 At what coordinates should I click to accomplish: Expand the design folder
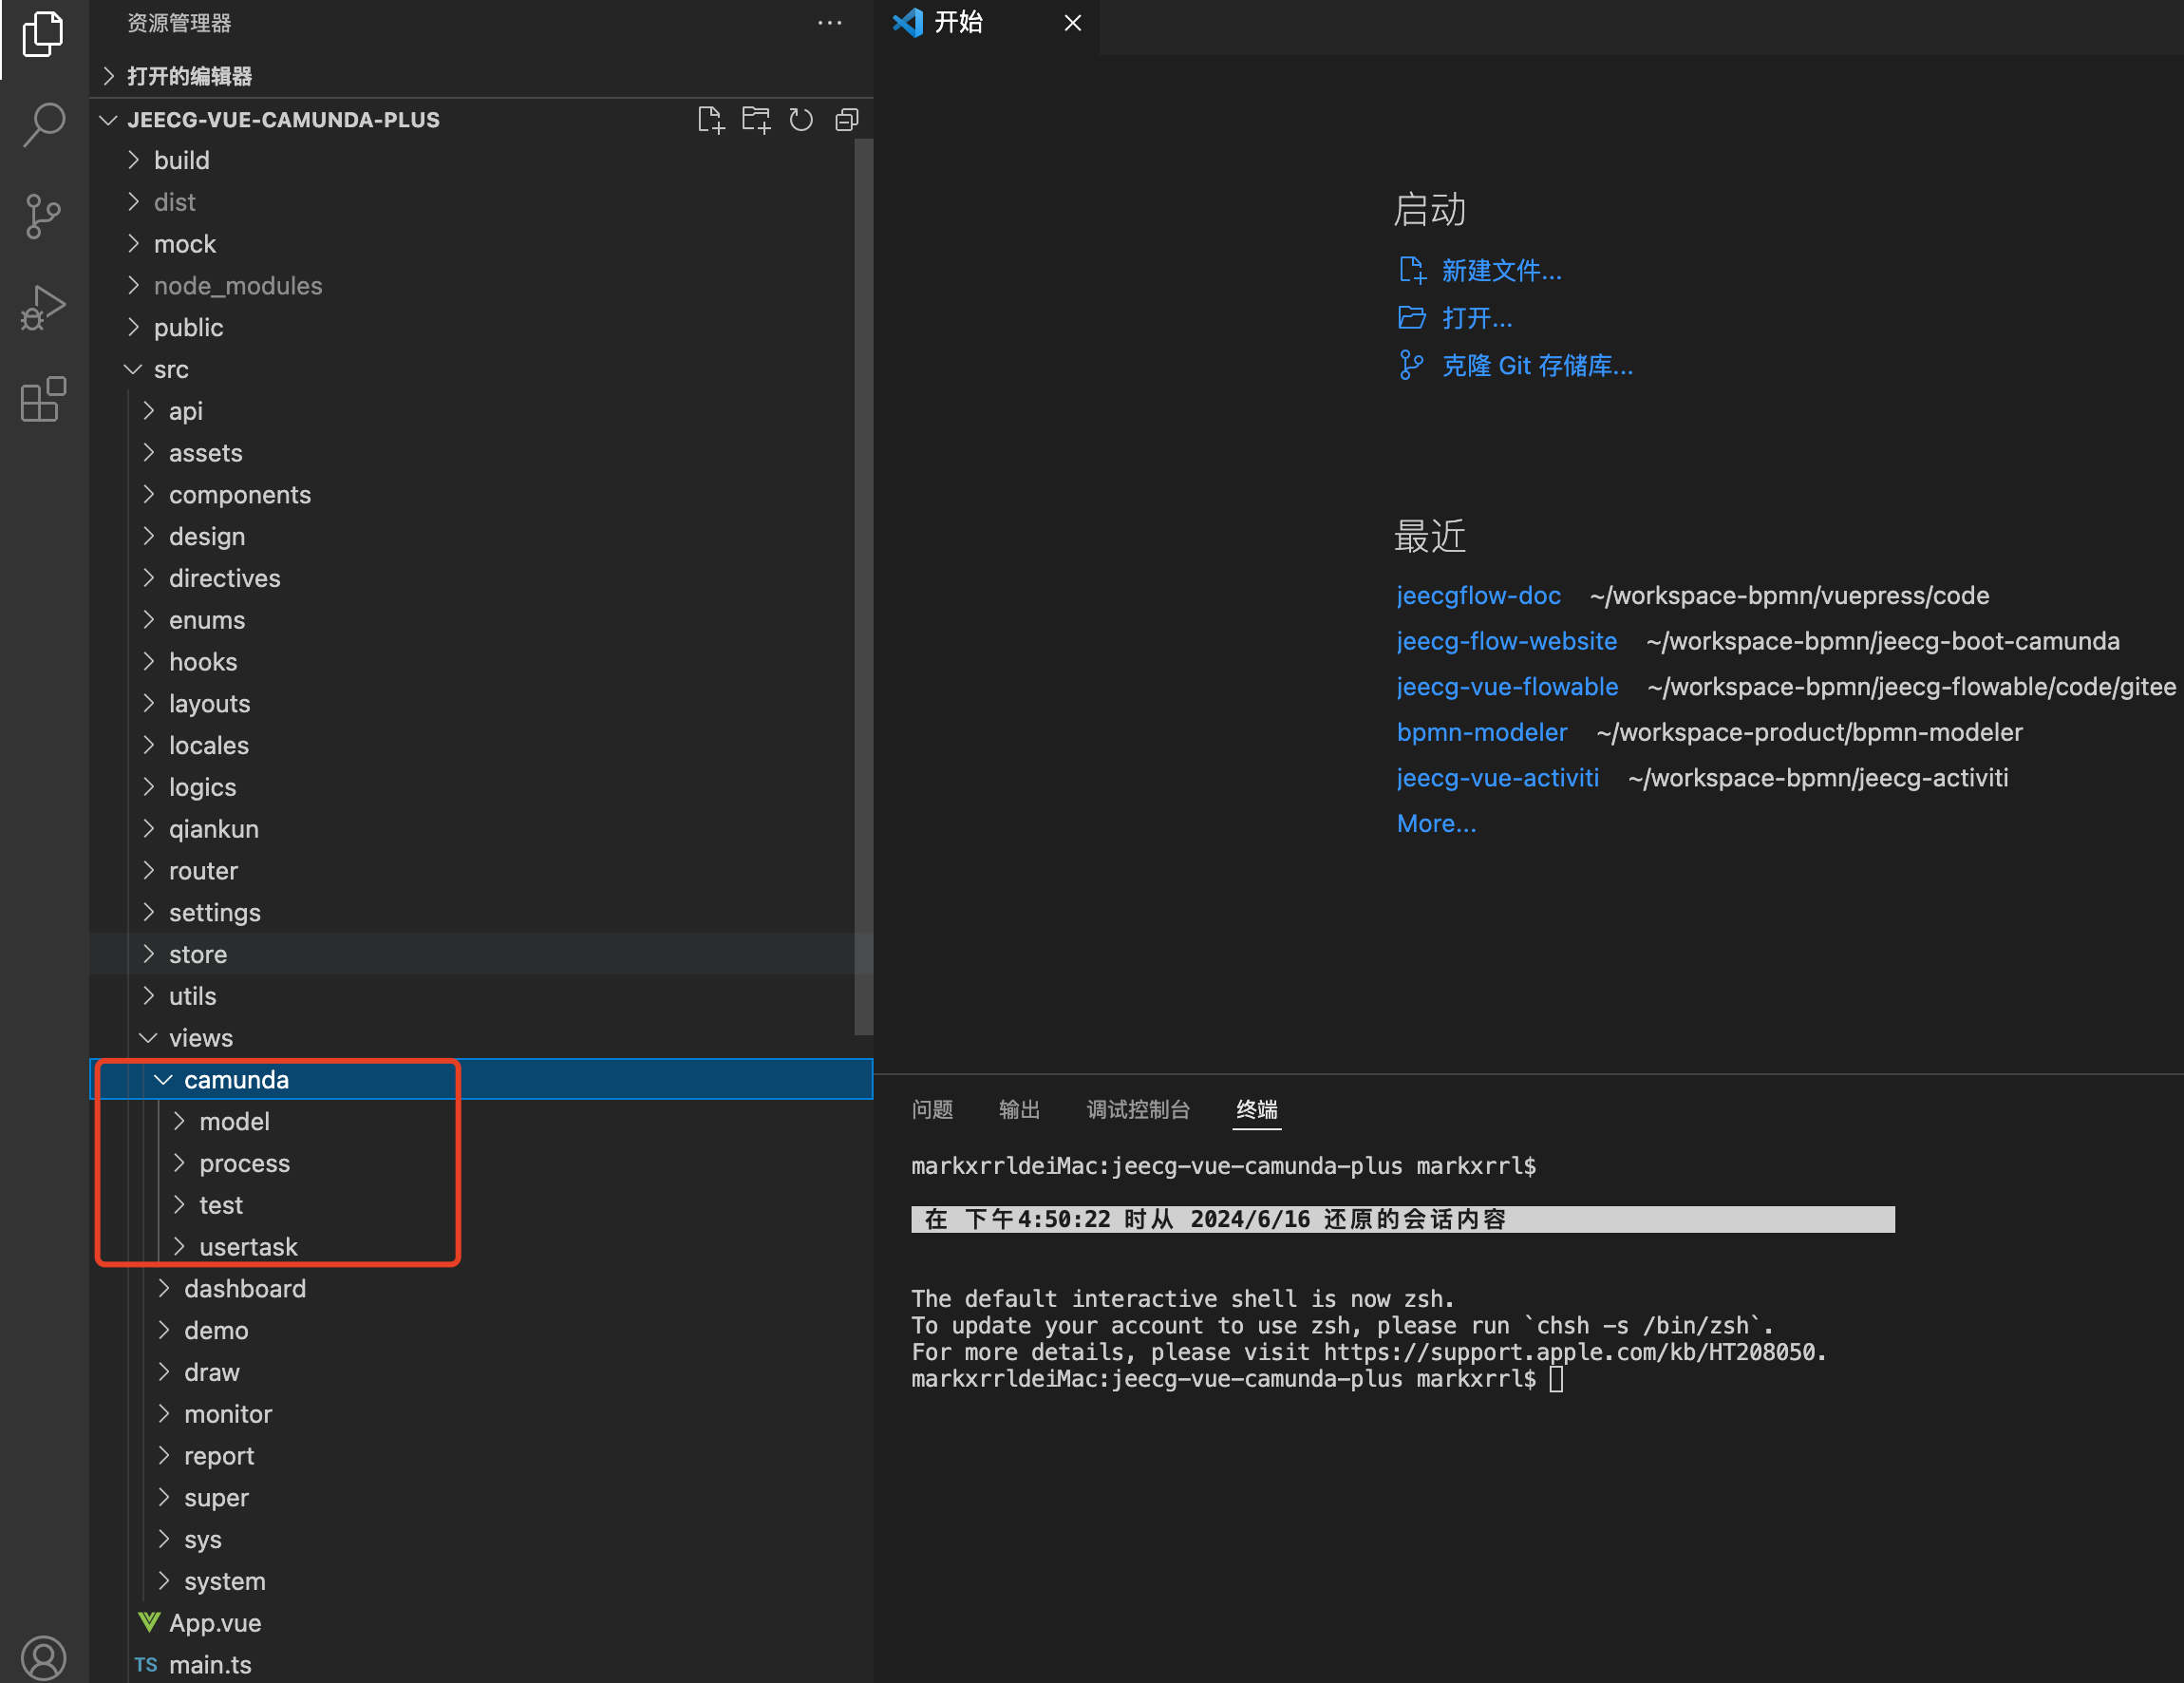click(481, 536)
